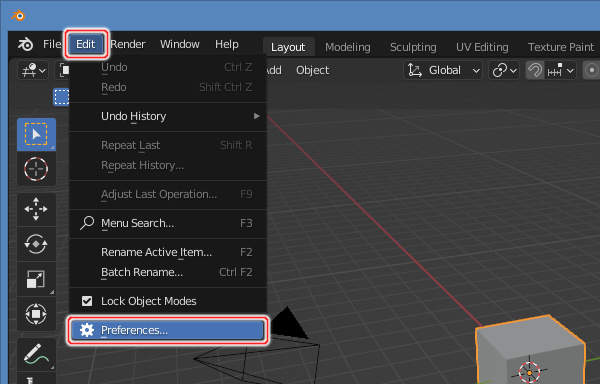Click Repeat Last in Edit menu
The image size is (600, 384).
click(x=168, y=145)
